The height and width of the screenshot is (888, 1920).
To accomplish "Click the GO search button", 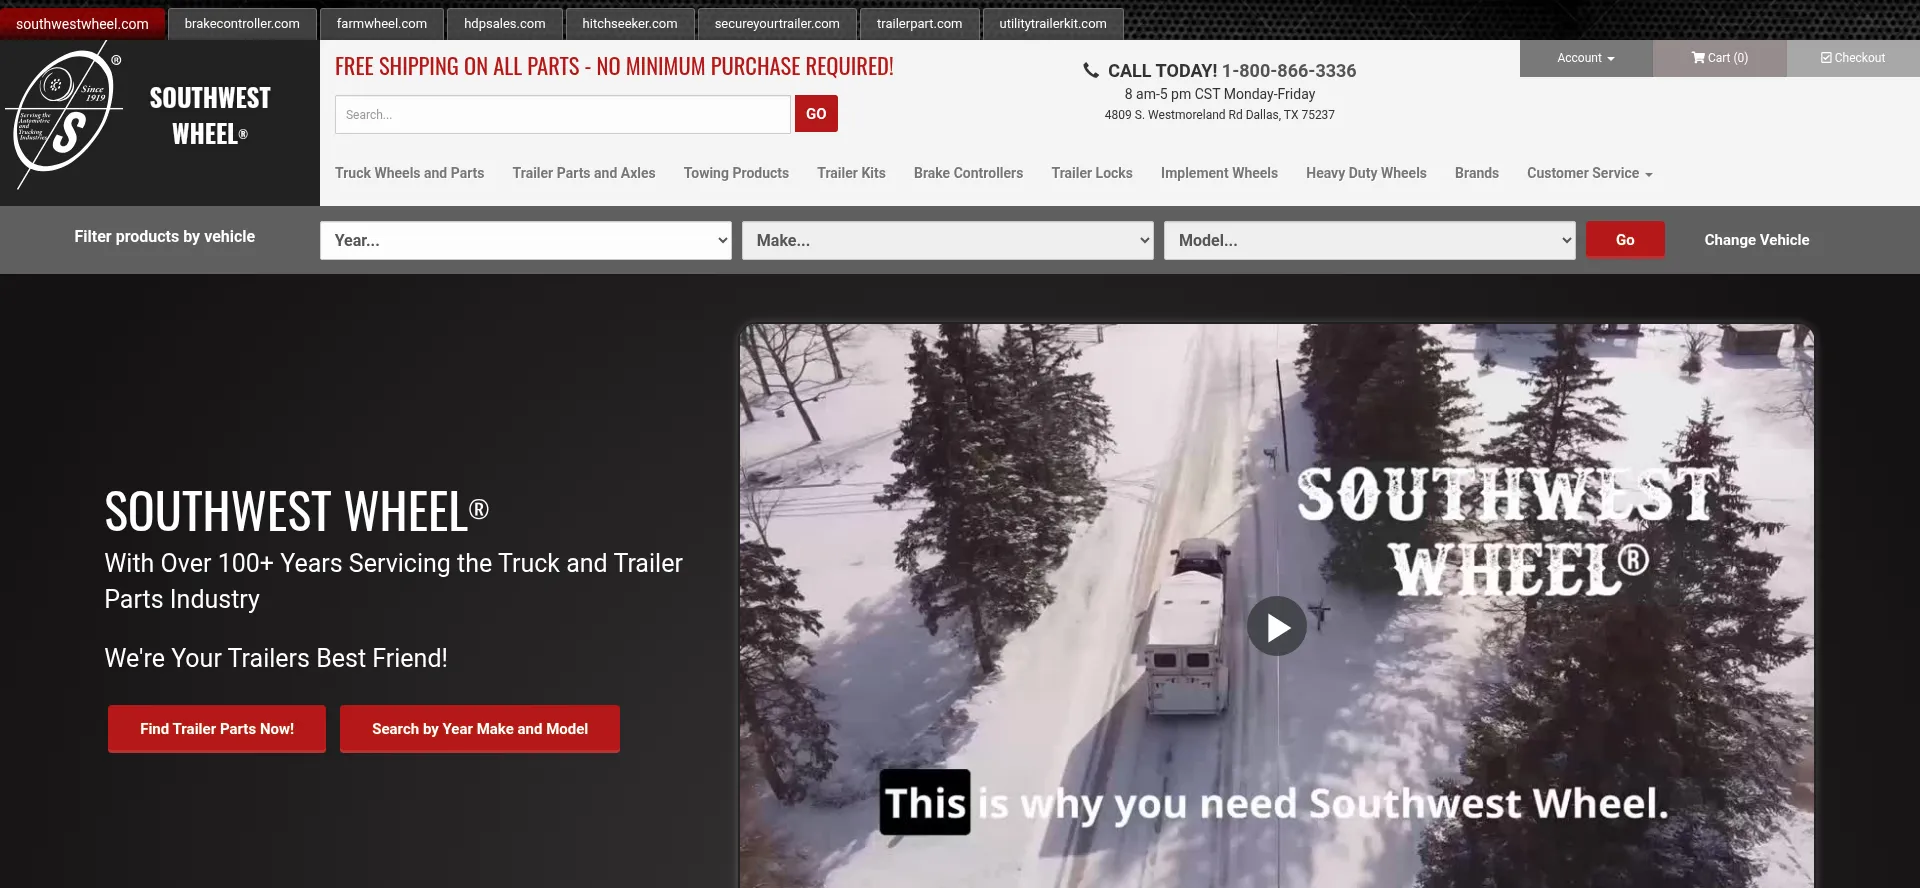I will [x=816, y=114].
